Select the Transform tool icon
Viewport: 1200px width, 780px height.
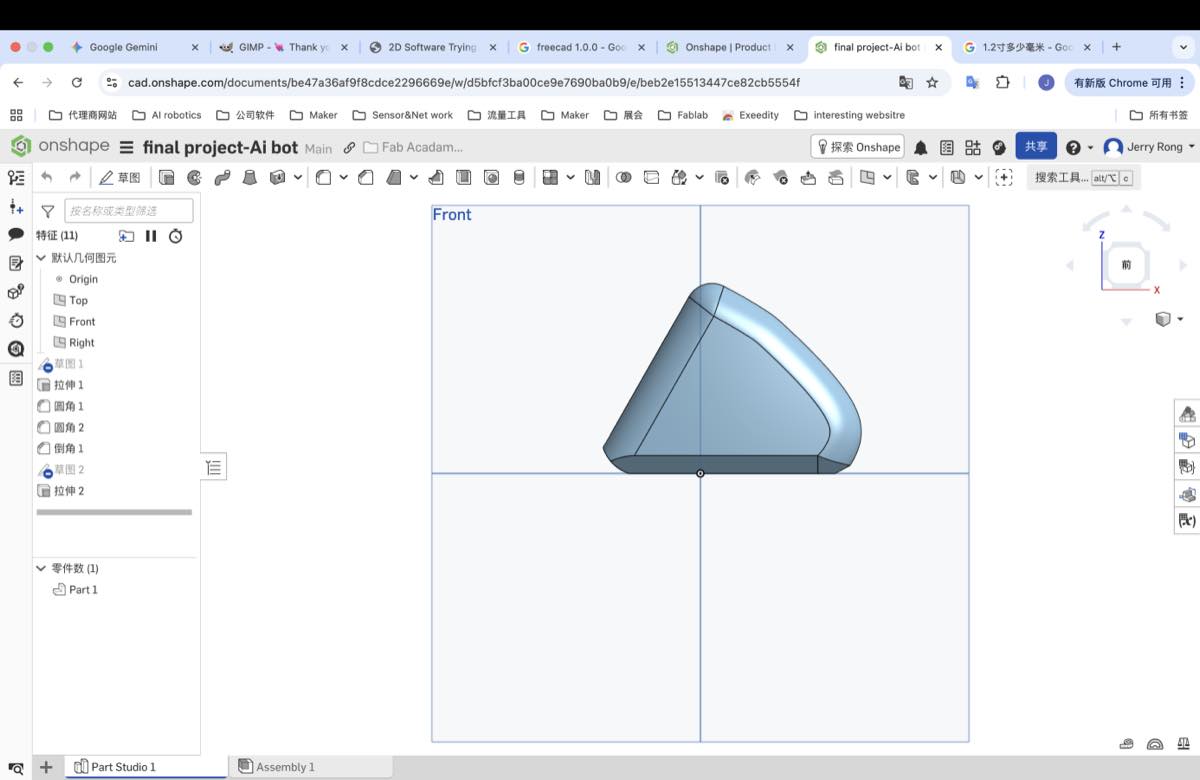pyautogui.click(x=679, y=177)
